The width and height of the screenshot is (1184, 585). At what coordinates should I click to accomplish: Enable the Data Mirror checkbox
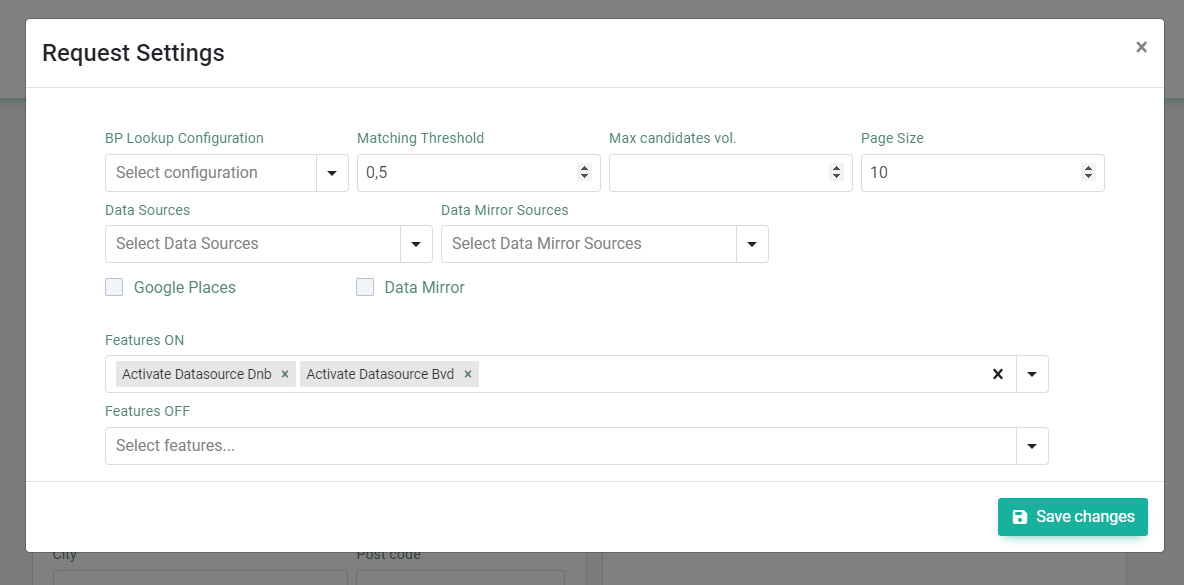click(x=365, y=287)
